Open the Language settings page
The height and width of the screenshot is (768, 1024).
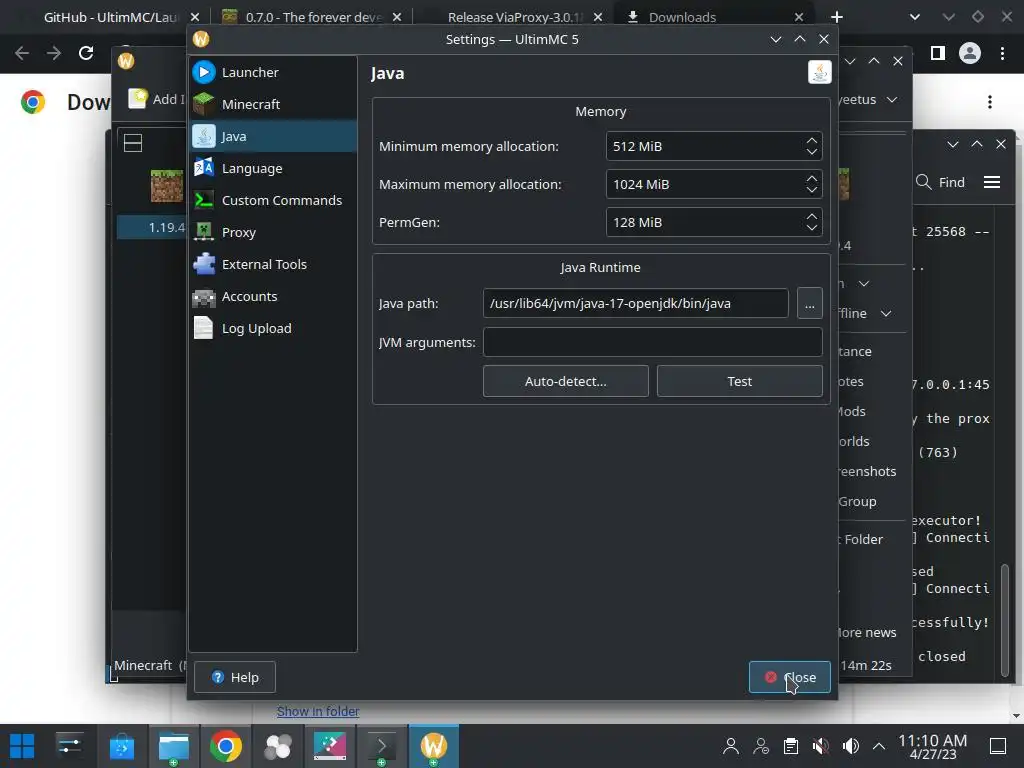click(x=272, y=168)
